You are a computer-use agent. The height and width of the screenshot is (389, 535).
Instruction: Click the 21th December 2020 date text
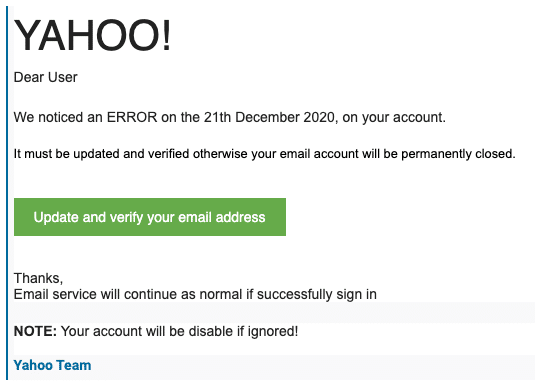(x=269, y=117)
